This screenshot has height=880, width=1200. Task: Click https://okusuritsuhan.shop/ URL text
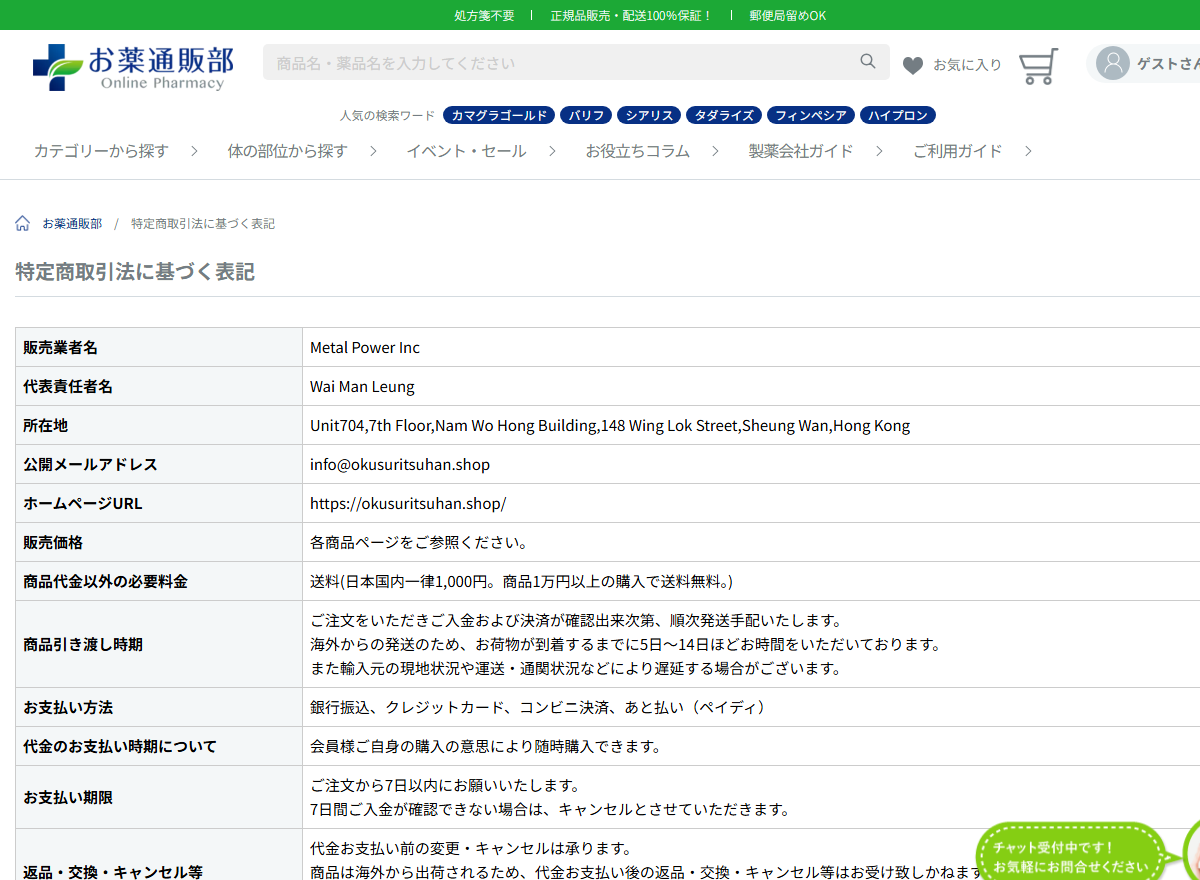[x=408, y=504]
